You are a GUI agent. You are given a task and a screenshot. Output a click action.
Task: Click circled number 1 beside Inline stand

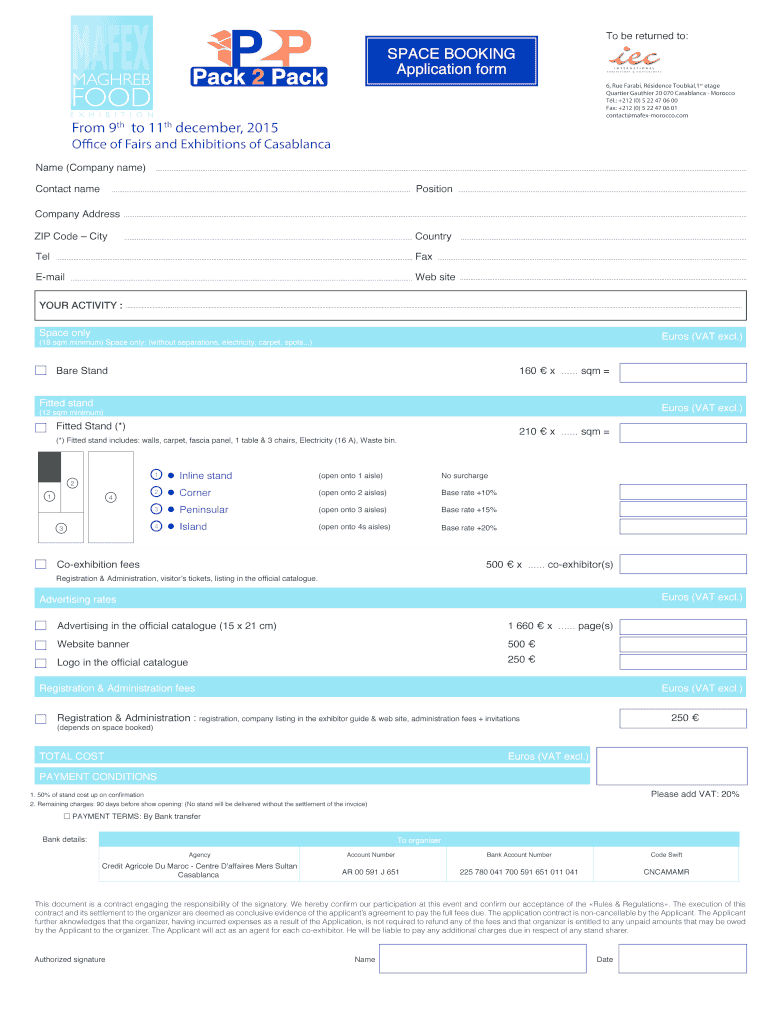156,475
